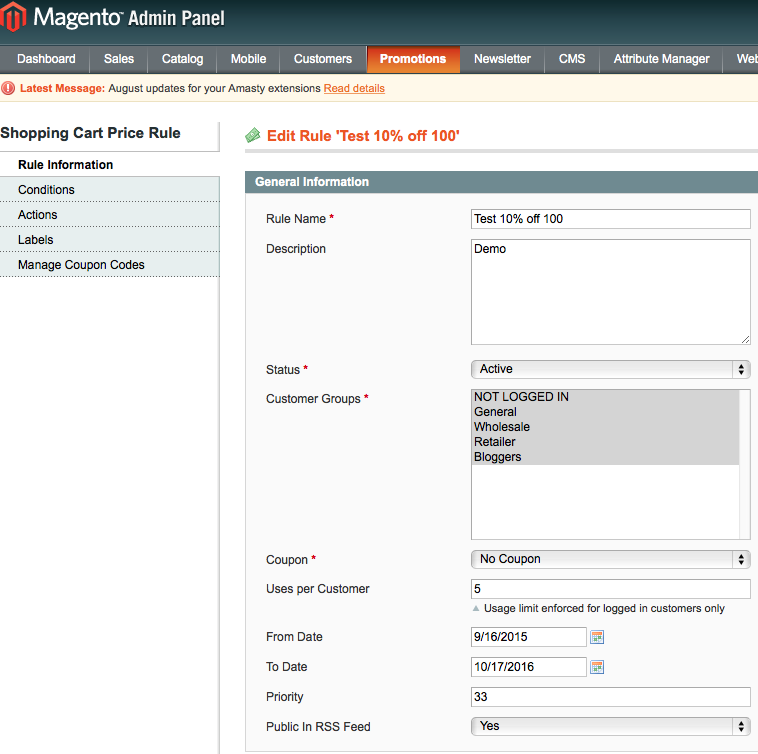Open the Sales menu
Screen dimensions: 758x754
point(119,59)
